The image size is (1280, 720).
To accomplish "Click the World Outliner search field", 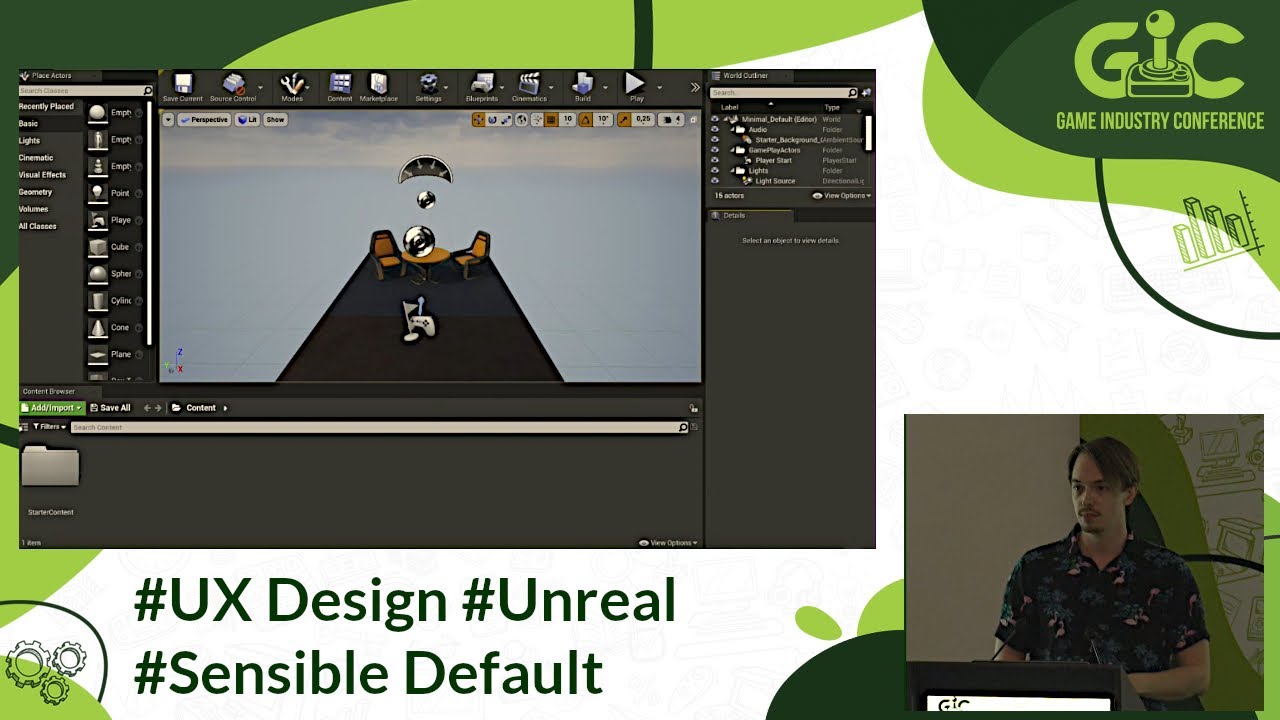I will [x=783, y=93].
